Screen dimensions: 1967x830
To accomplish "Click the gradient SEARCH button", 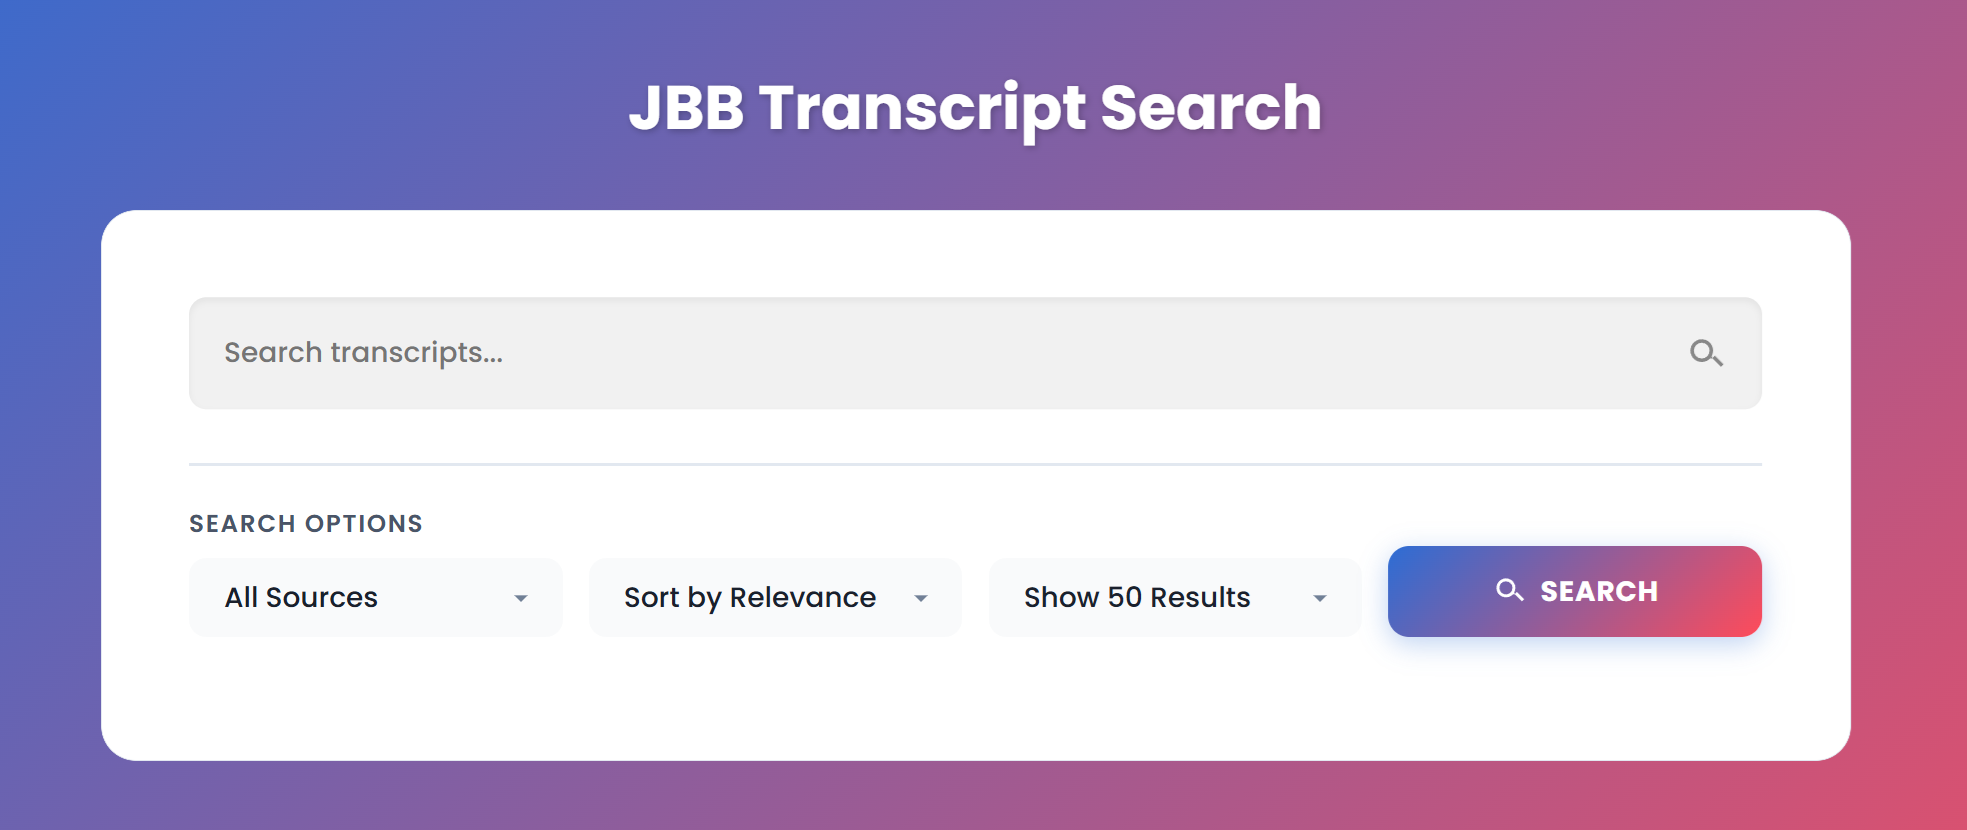I will [1575, 591].
